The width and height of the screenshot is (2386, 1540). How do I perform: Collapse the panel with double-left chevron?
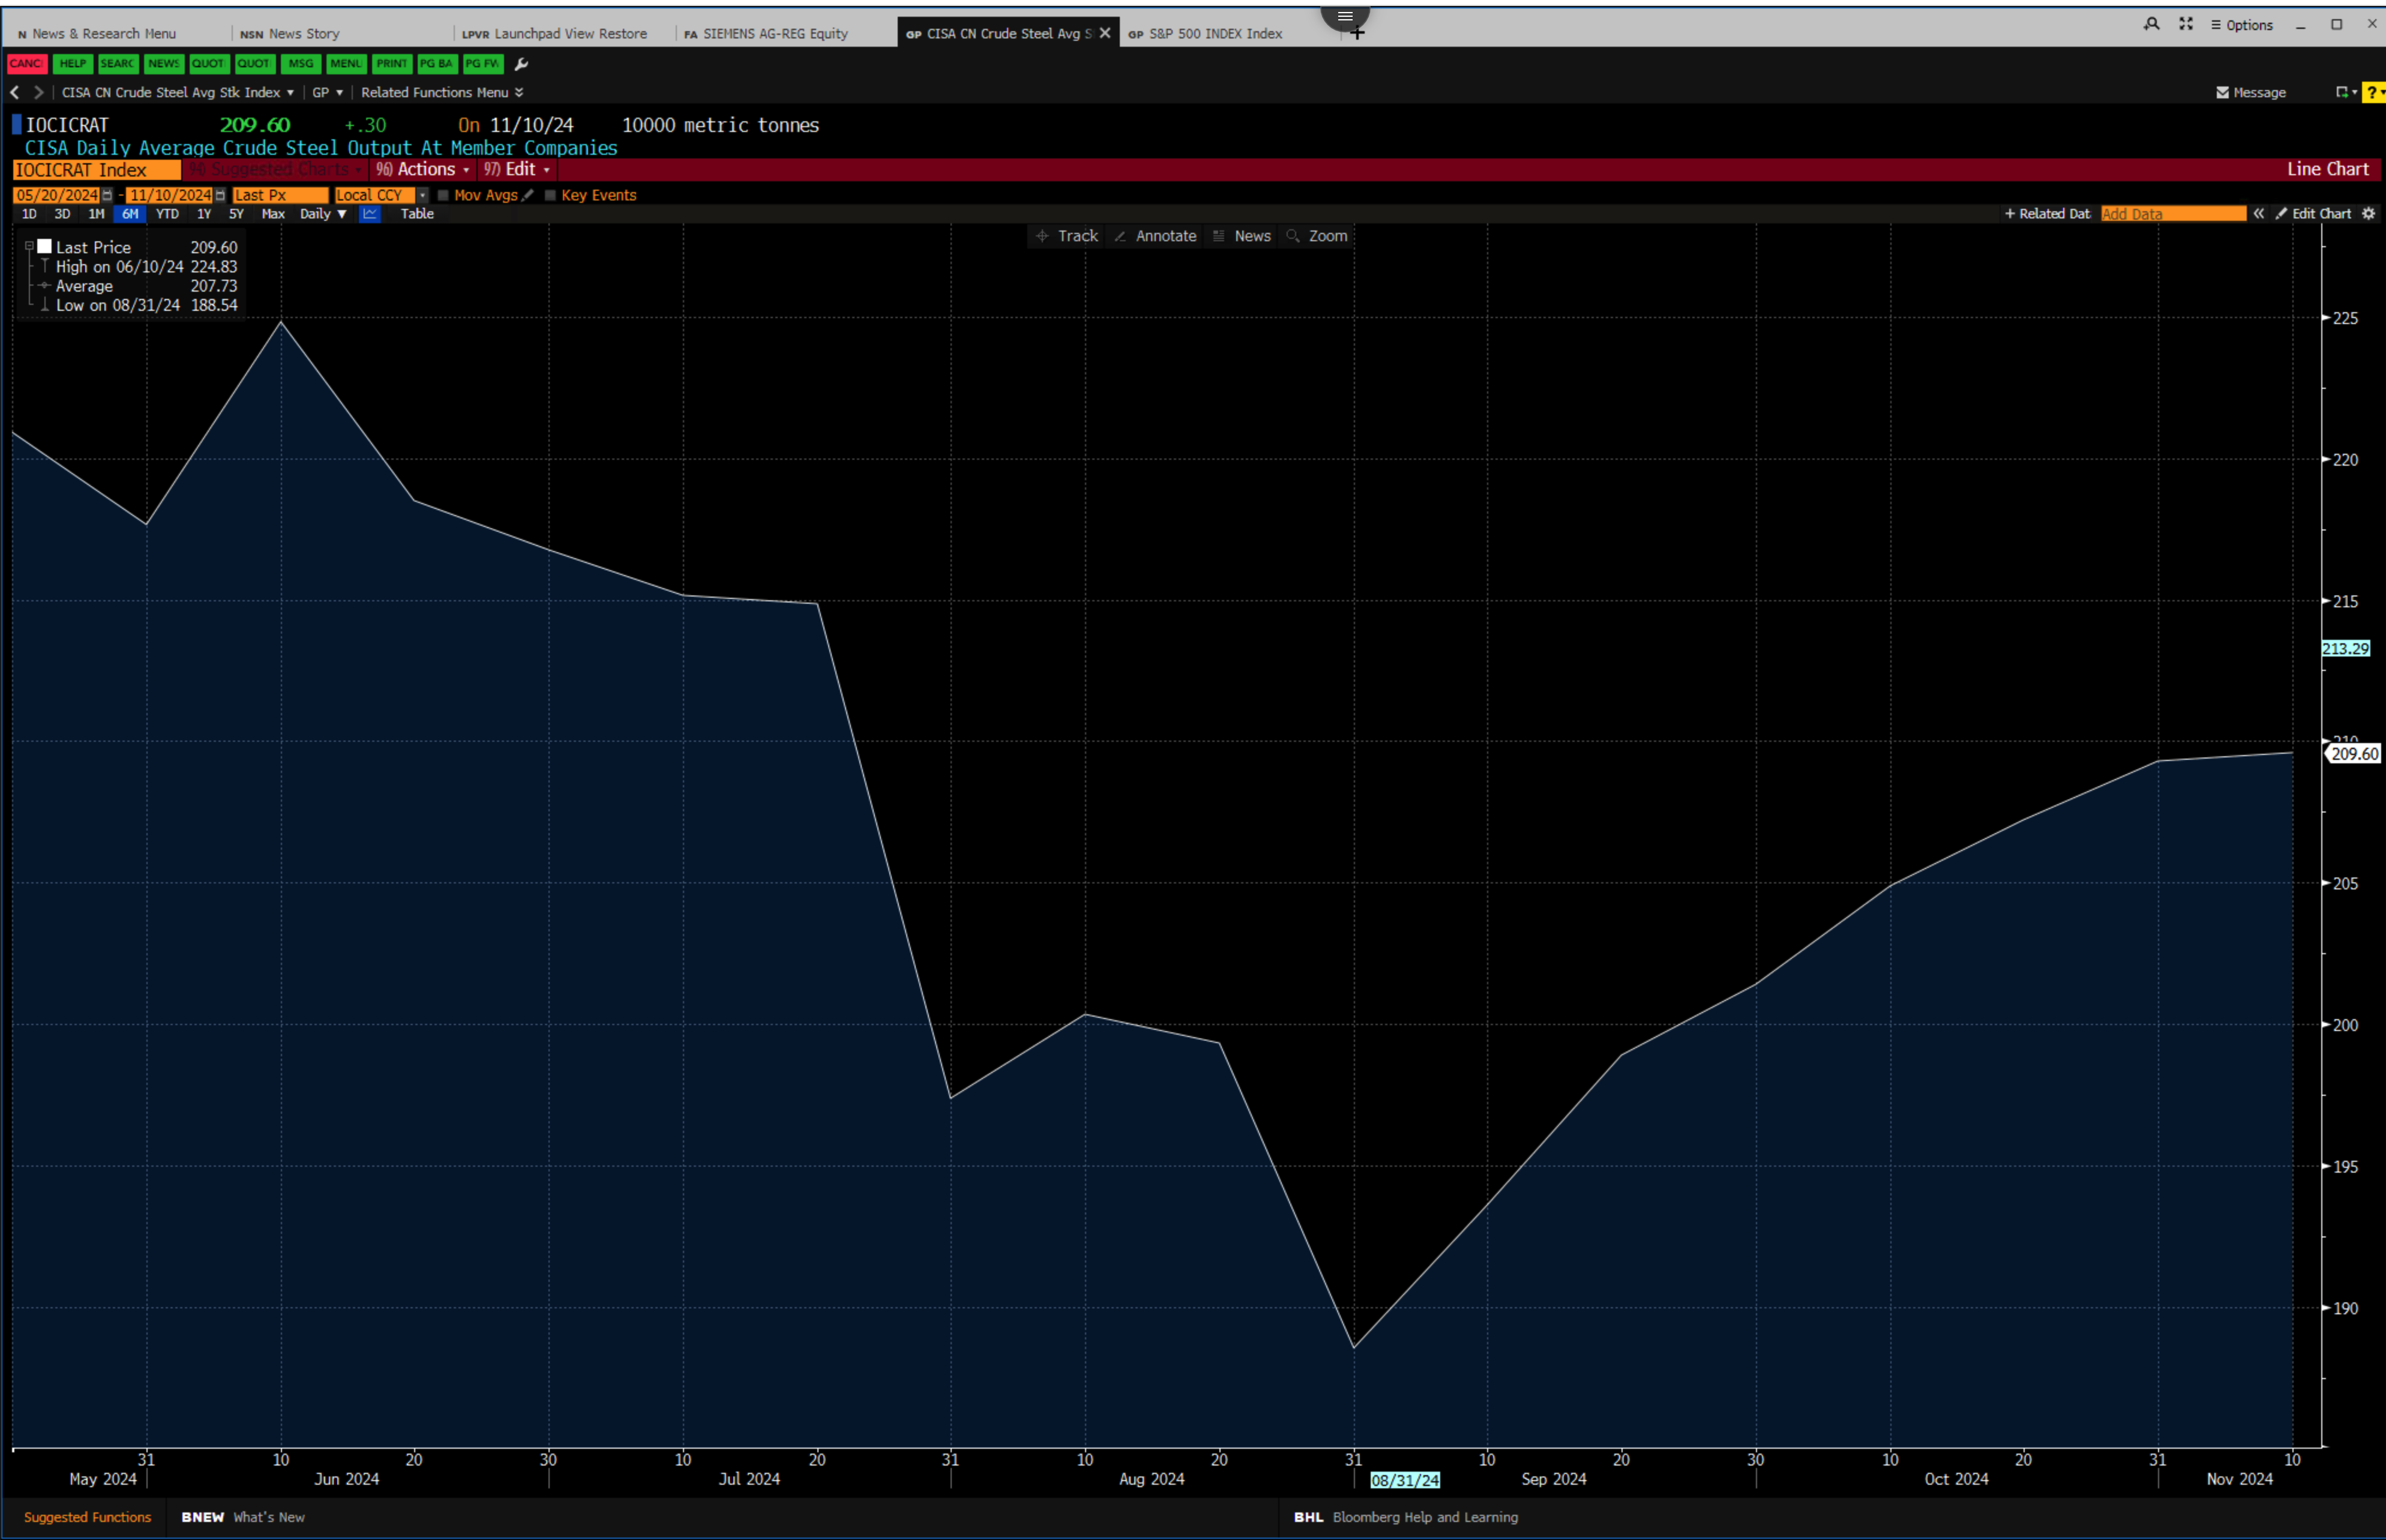2258,214
